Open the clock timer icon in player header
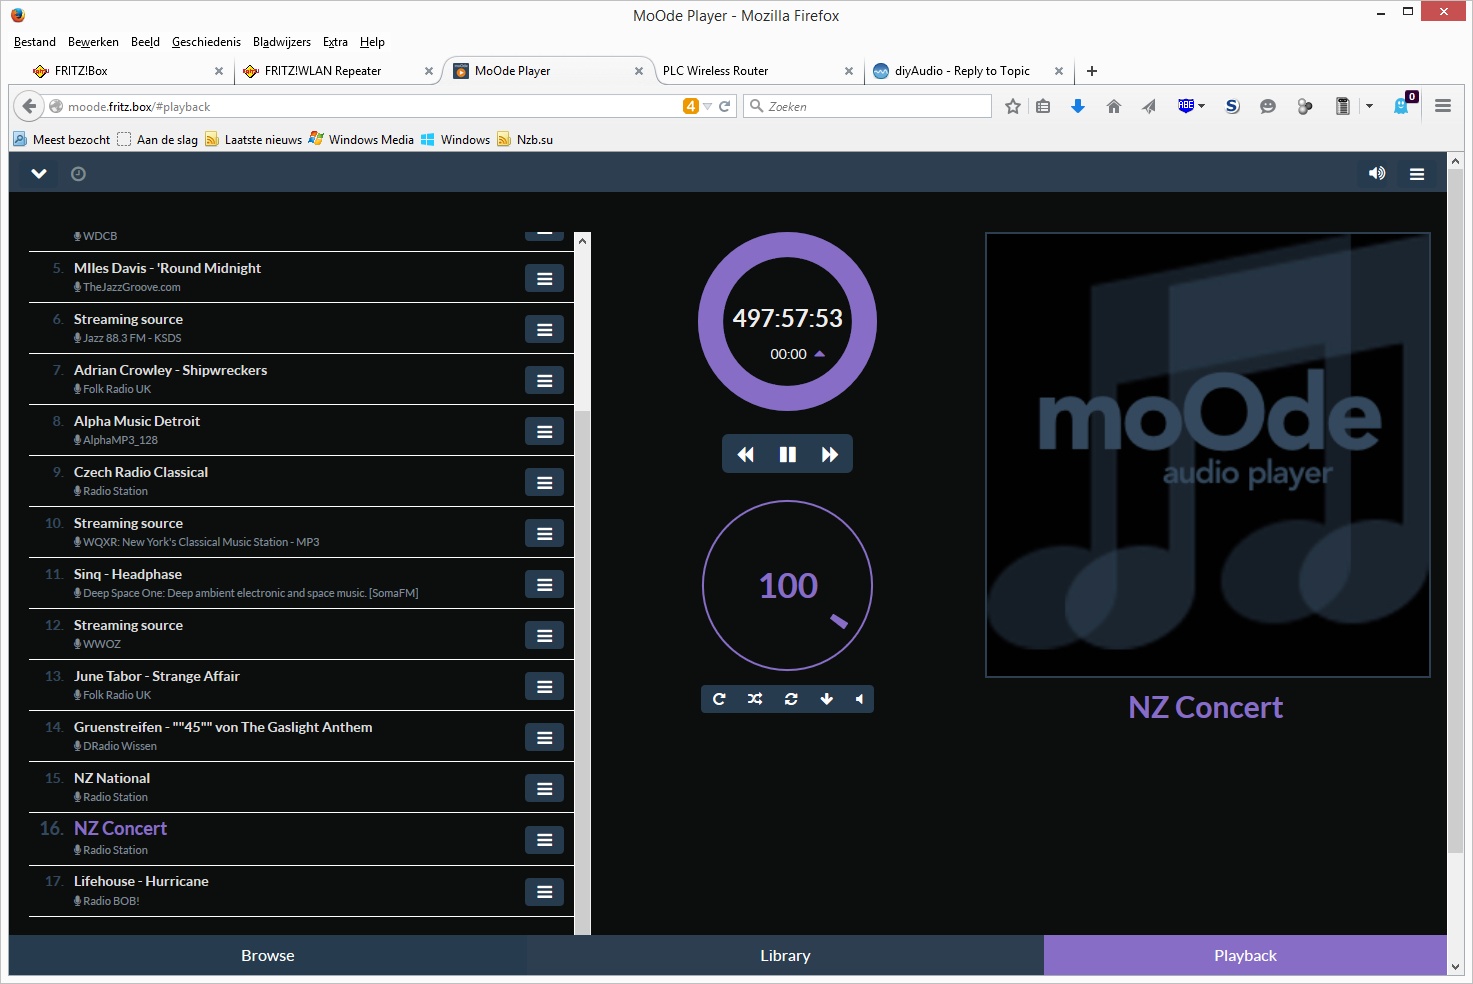This screenshot has width=1473, height=984. pos(78,174)
